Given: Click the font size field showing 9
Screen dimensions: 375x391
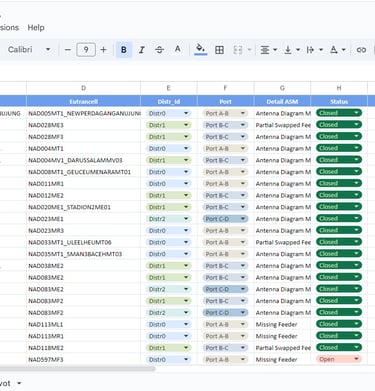Looking at the screenshot, I should [86, 50].
